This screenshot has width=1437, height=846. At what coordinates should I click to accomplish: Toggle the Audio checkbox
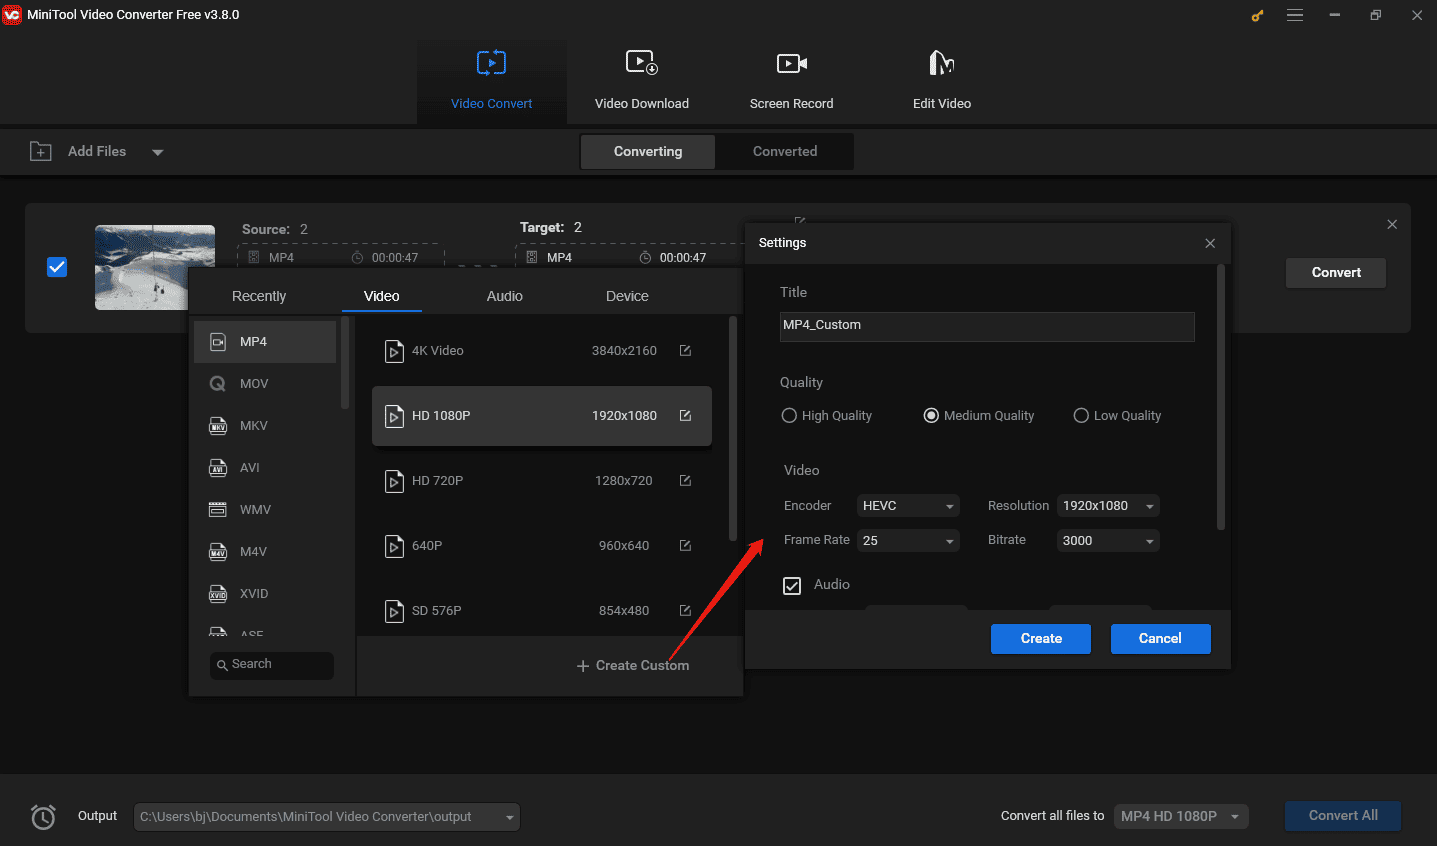792,586
